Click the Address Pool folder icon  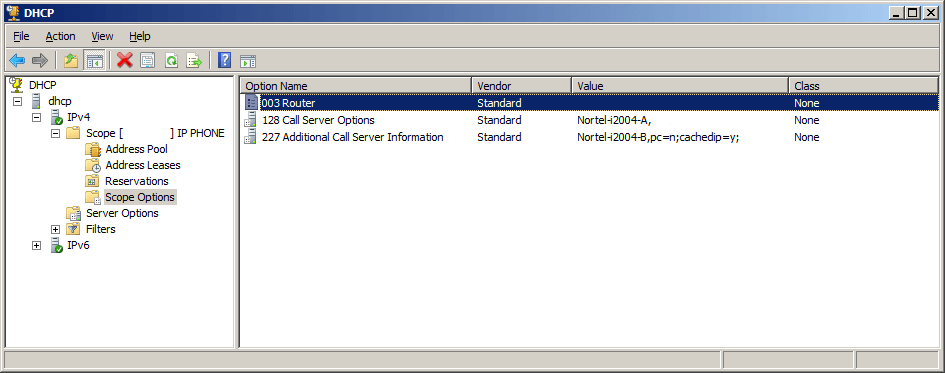(x=92, y=149)
